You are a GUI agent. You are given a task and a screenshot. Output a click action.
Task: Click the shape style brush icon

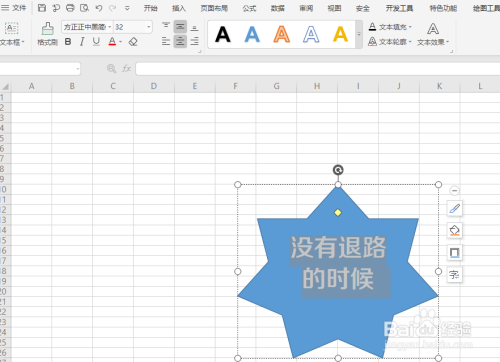[455, 209]
